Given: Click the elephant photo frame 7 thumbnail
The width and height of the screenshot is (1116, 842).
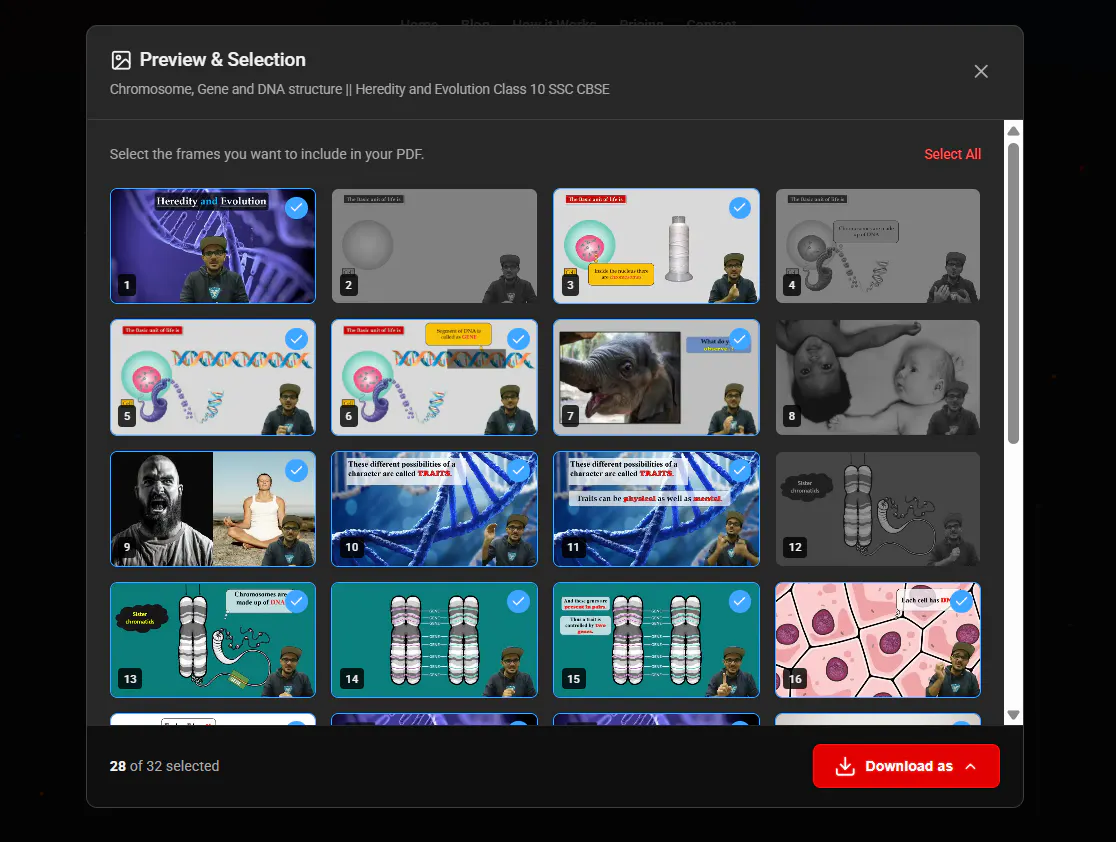Looking at the screenshot, I should pyautogui.click(x=656, y=377).
